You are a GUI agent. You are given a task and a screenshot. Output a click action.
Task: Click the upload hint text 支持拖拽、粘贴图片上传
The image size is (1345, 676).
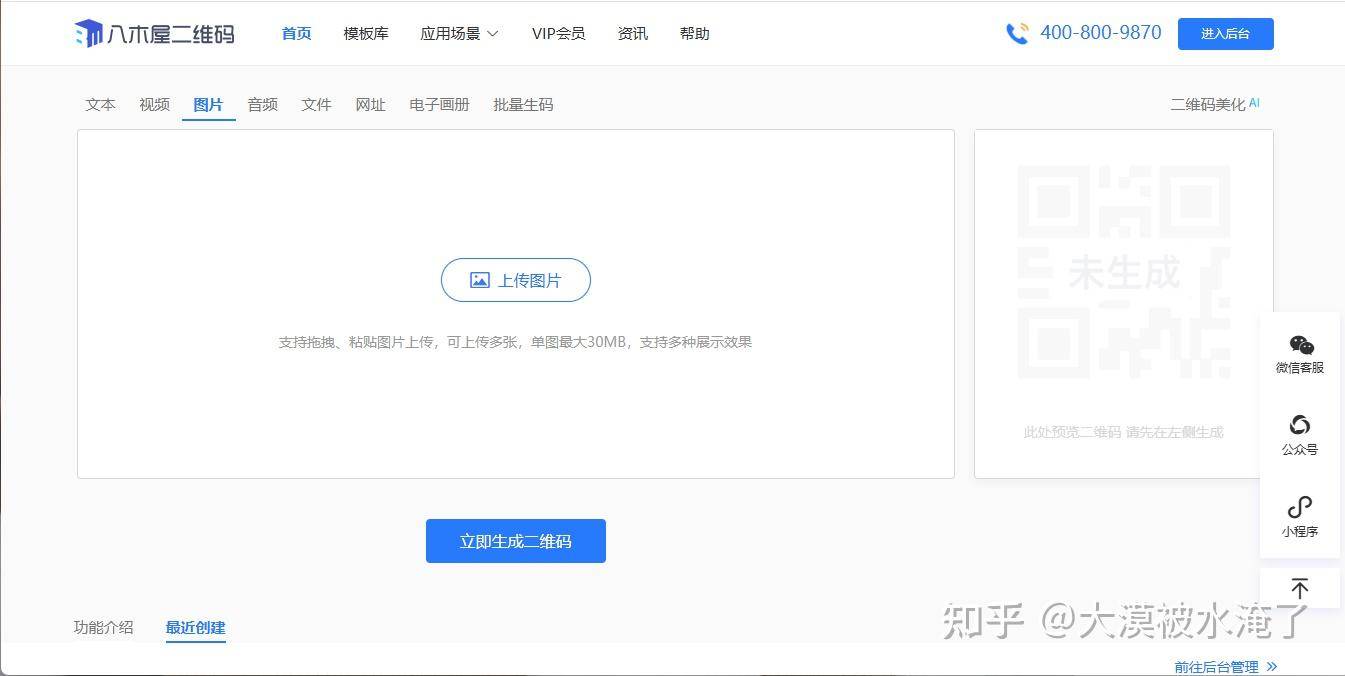(x=515, y=342)
